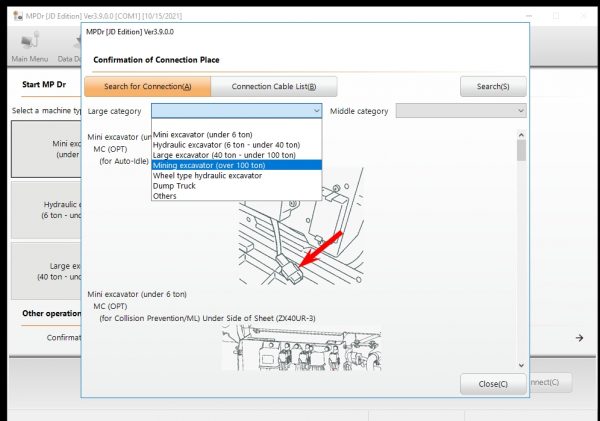Click the 'Confirmation of Connection Place' heading

coord(156,60)
